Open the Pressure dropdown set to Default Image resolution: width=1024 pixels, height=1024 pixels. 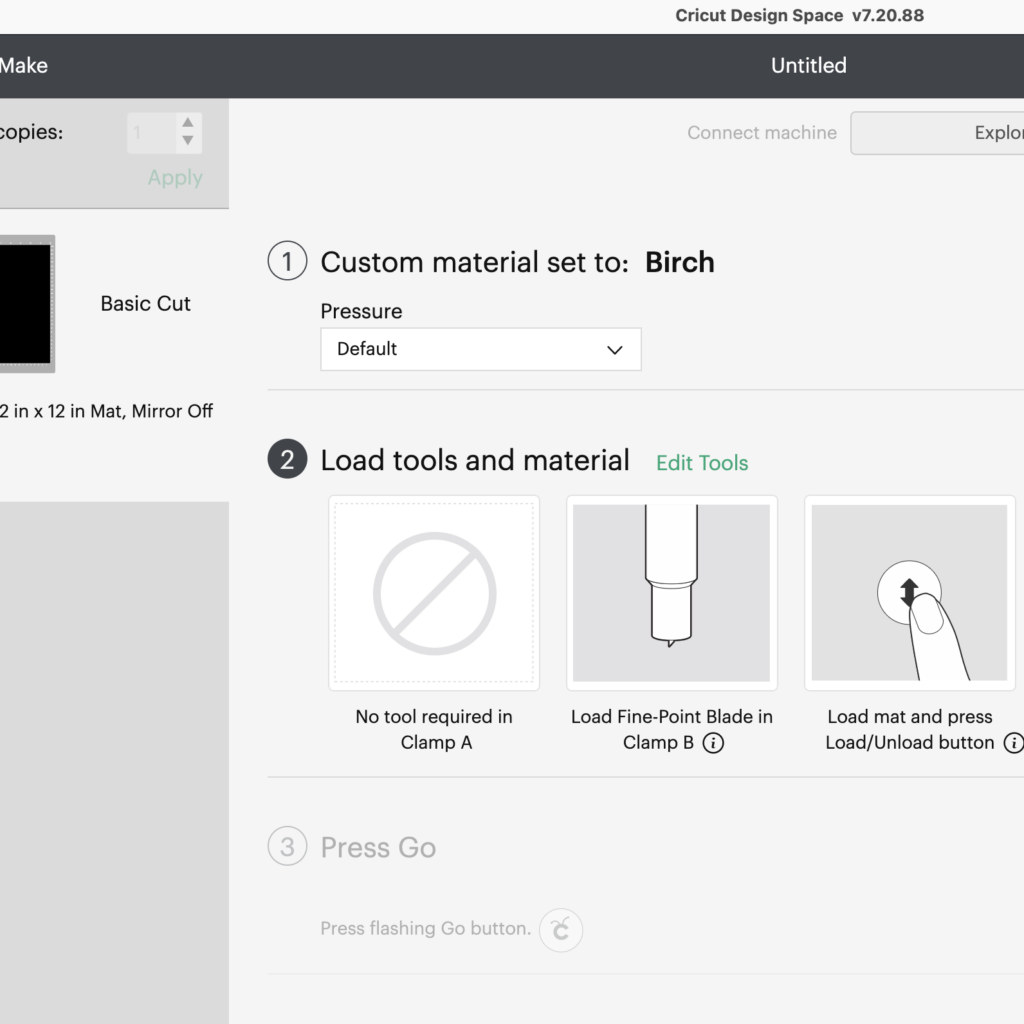[x=481, y=349]
